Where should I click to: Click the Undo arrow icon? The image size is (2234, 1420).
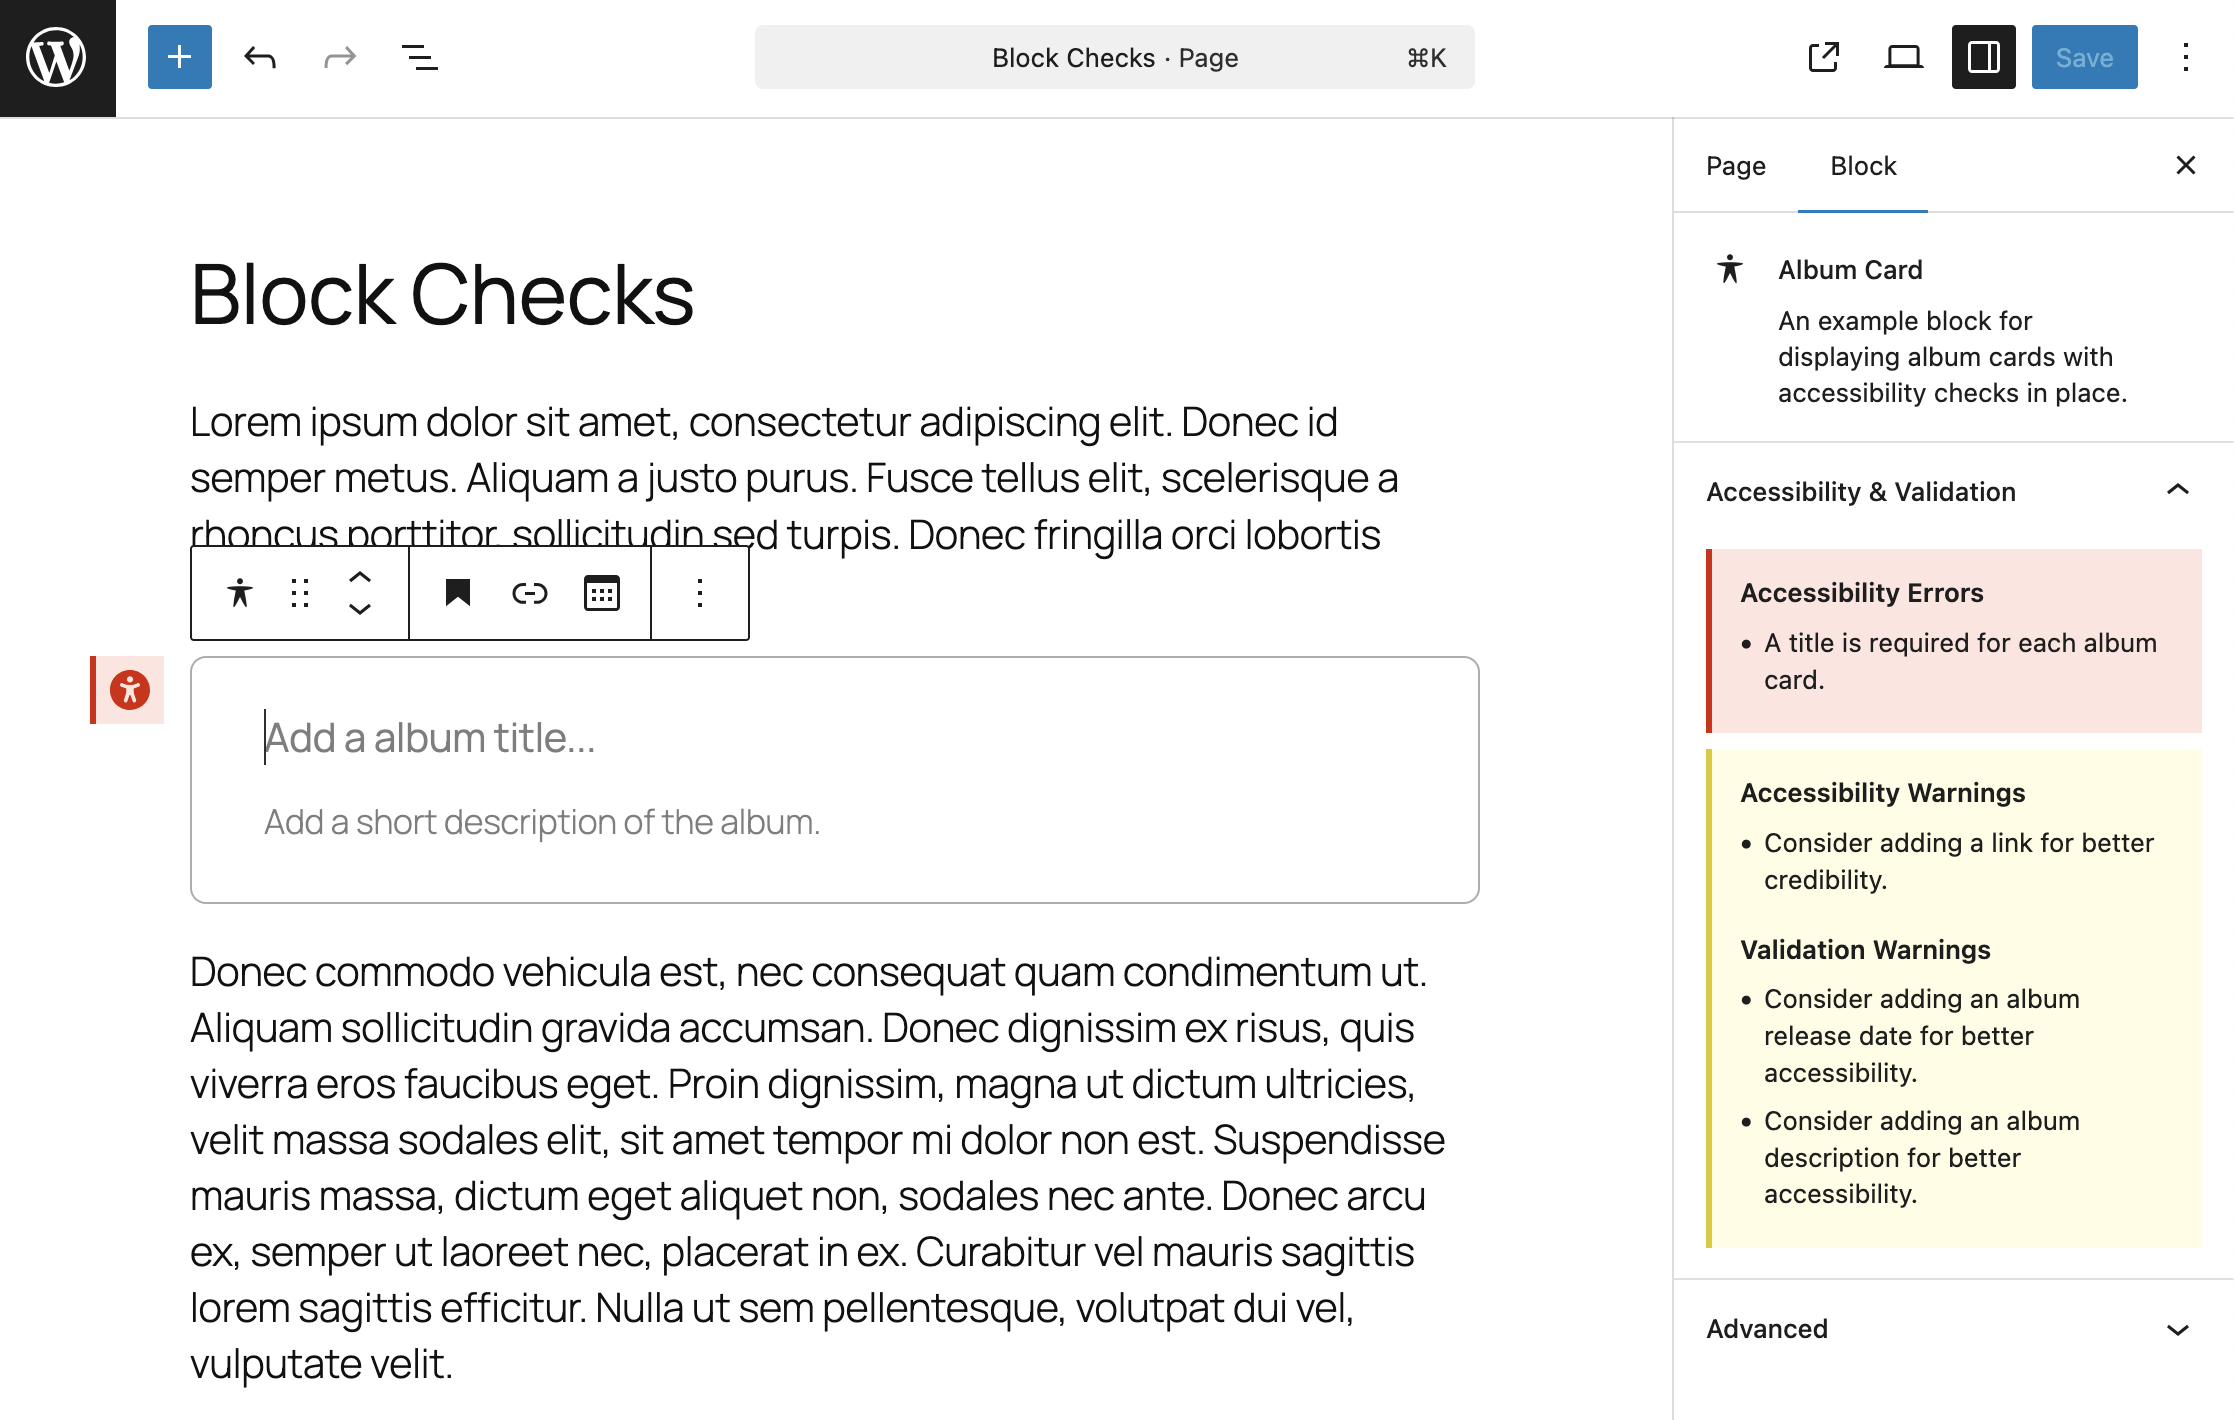(259, 57)
